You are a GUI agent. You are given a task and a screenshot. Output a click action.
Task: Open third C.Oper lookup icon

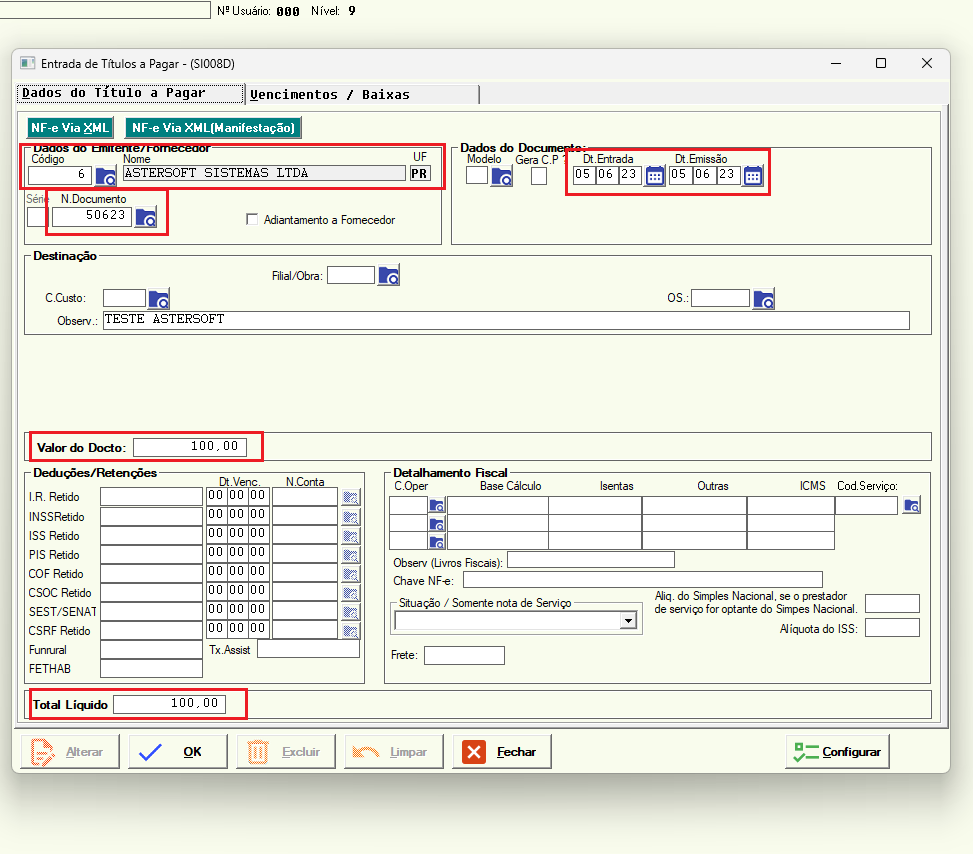(437, 542)
